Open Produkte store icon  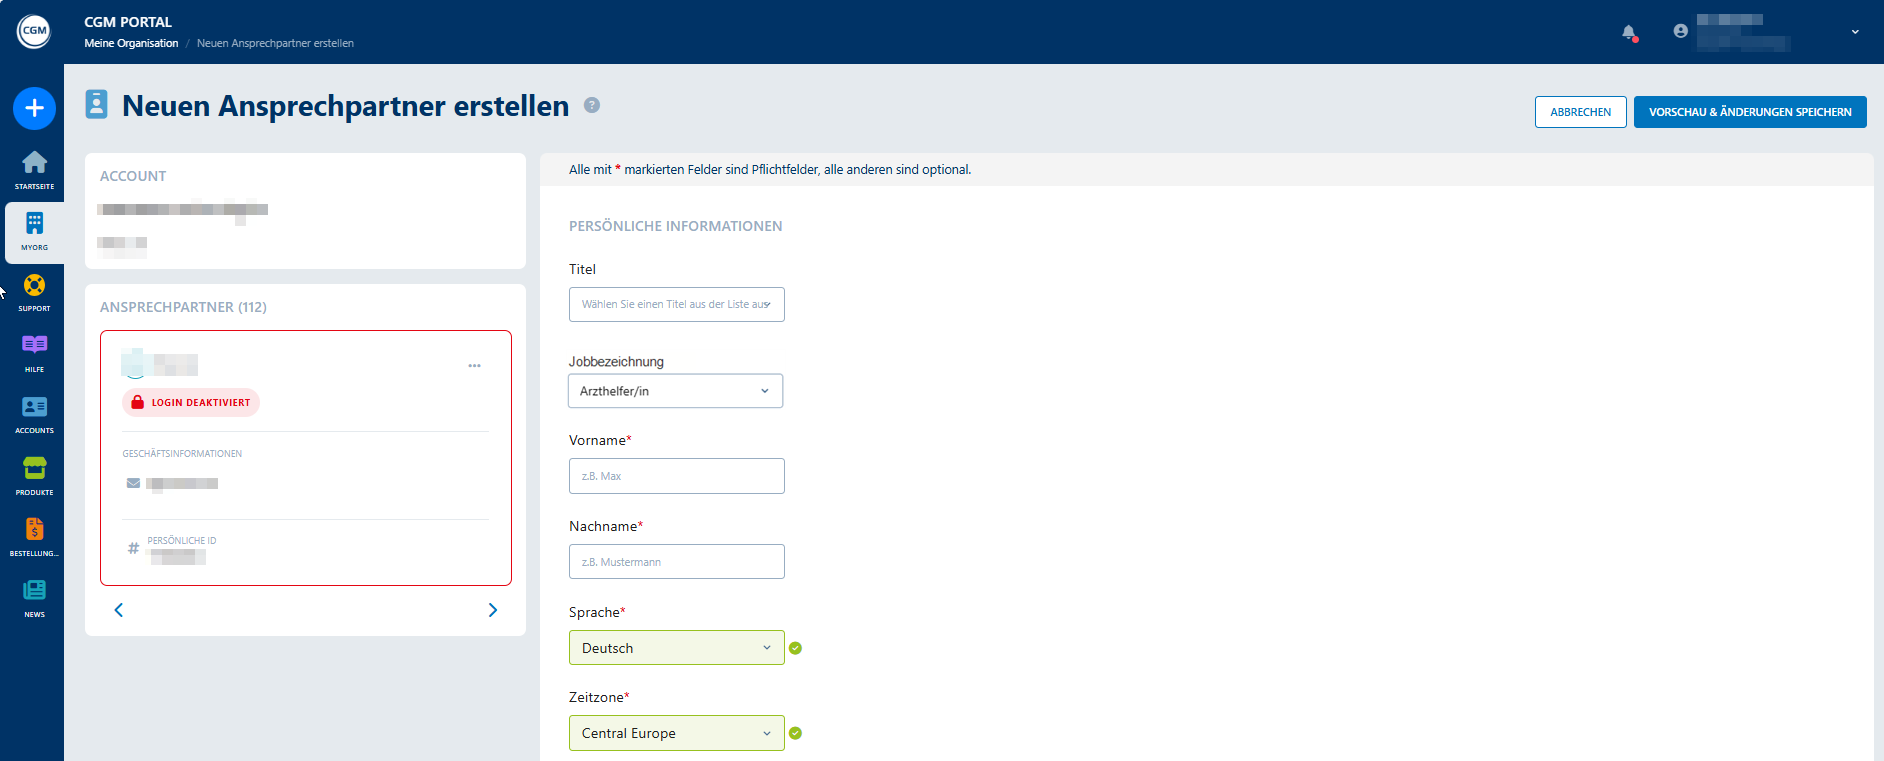click(x=34, y=468)
